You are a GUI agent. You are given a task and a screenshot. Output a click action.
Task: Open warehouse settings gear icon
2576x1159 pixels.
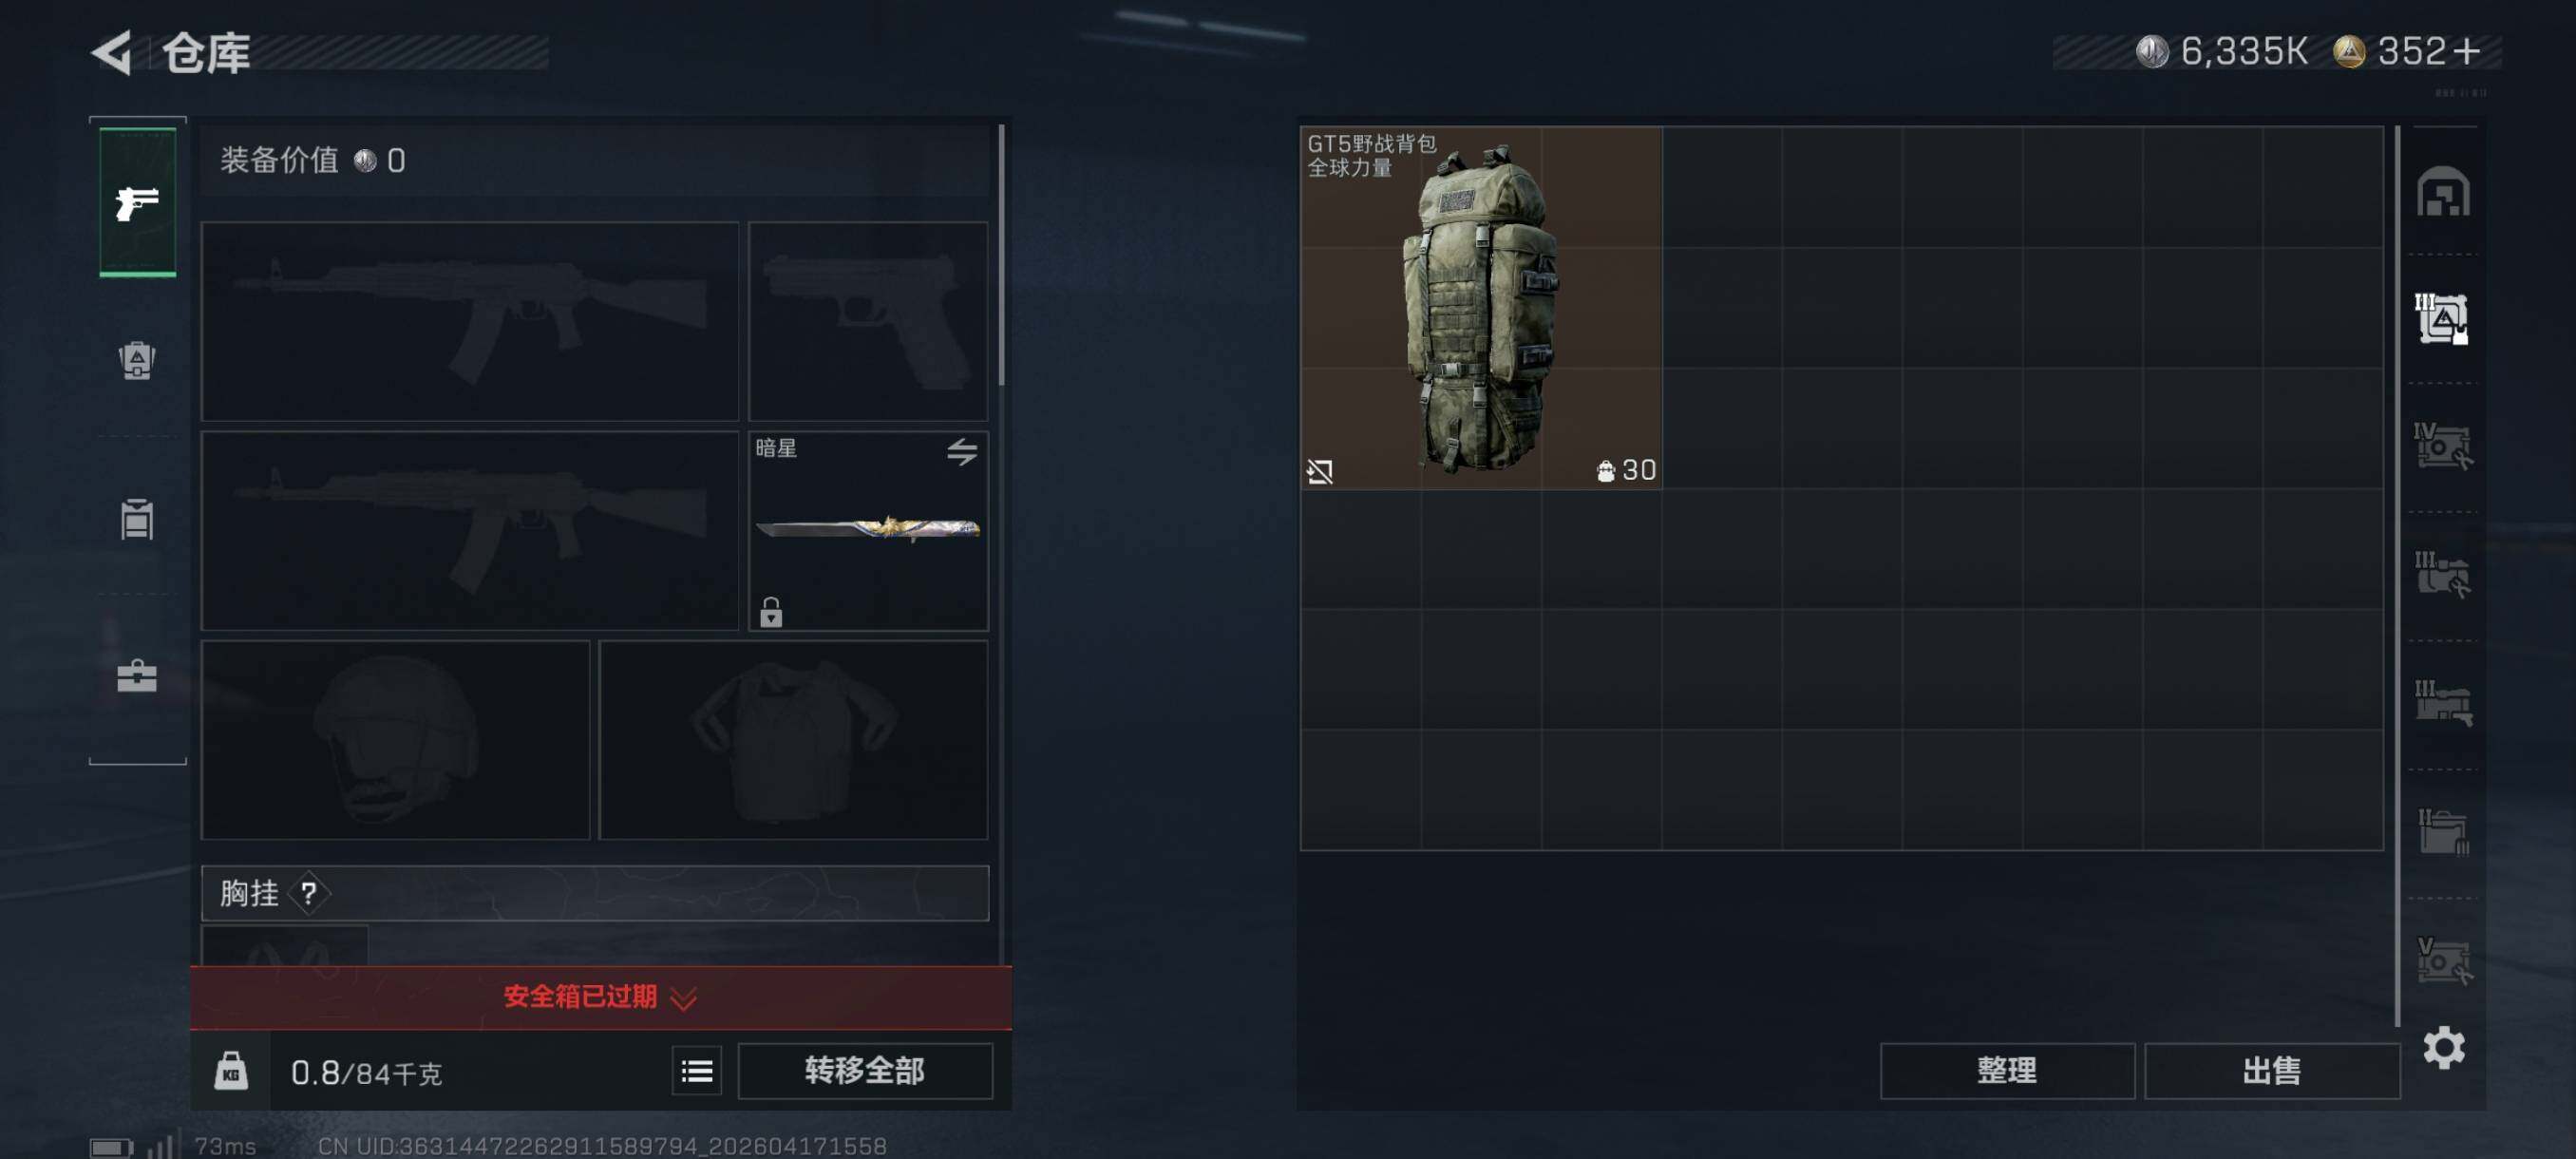pyautogui.click(x=2444, y=1047)
